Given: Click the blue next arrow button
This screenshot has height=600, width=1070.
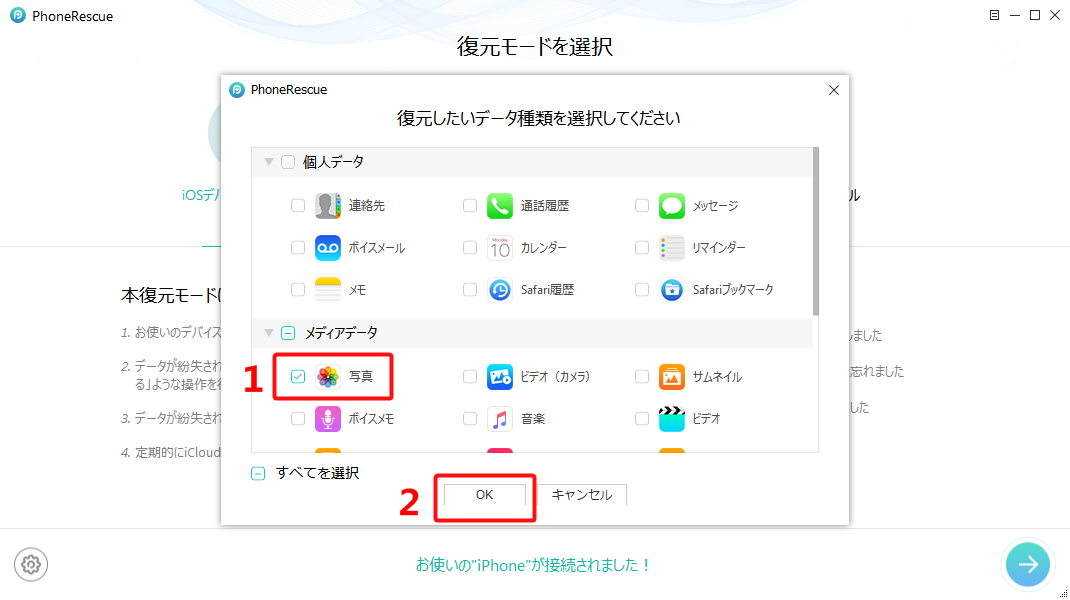Looking at the screenshot, I should click(x=1028, y=565).
